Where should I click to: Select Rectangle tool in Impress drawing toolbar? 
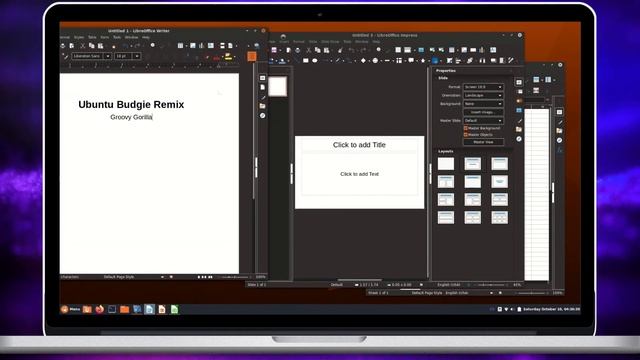306,60
